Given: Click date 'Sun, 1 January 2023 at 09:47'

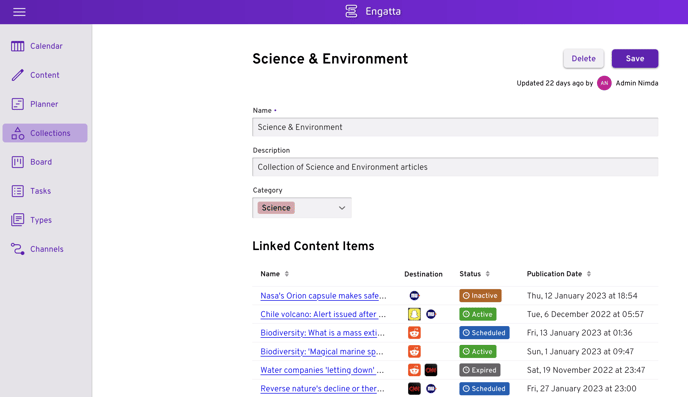Looking at the screenshot, I should pyautogui.click(x=580, y=351).
